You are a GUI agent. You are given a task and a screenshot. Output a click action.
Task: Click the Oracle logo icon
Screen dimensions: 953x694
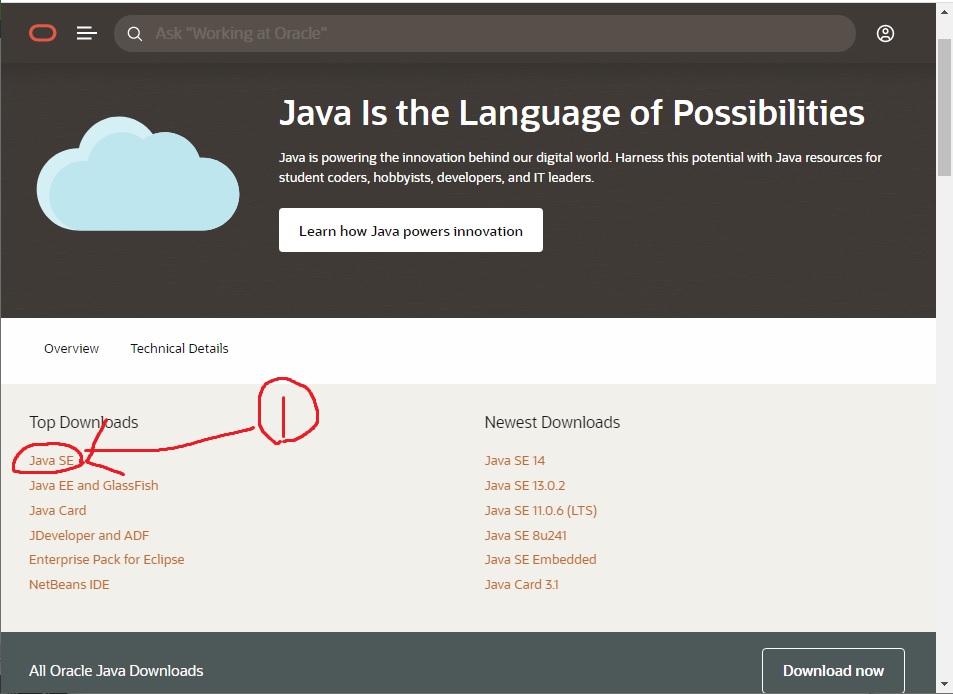click(43, 33)
